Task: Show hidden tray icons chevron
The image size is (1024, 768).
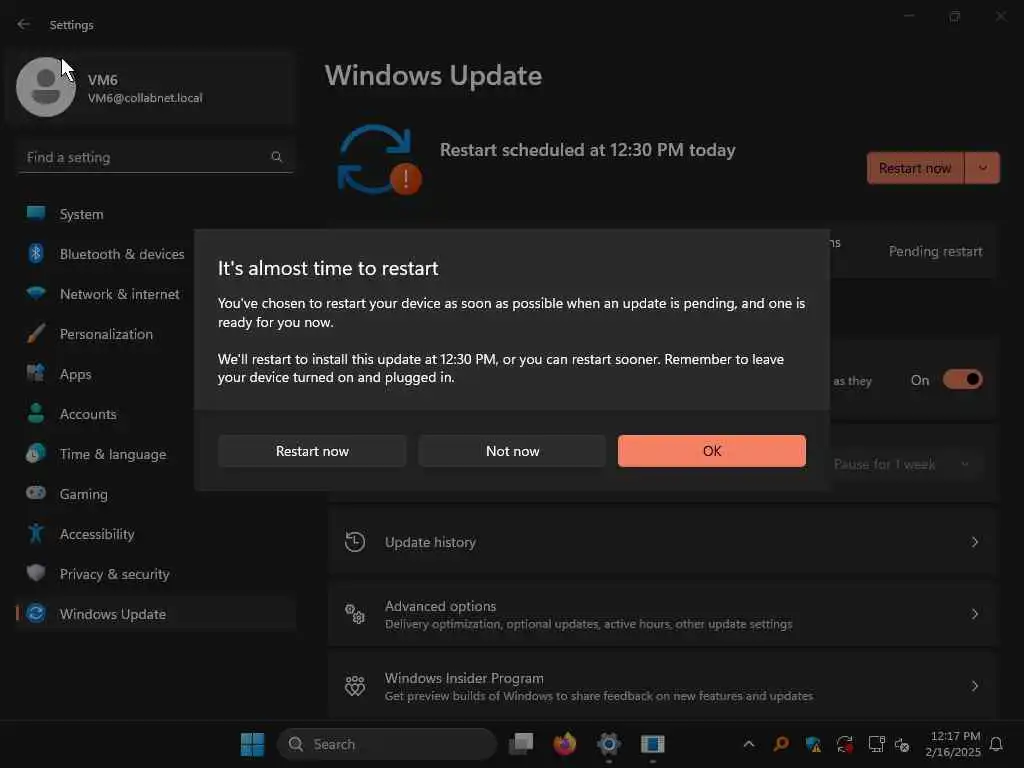Action: click(x=749, y=744)
